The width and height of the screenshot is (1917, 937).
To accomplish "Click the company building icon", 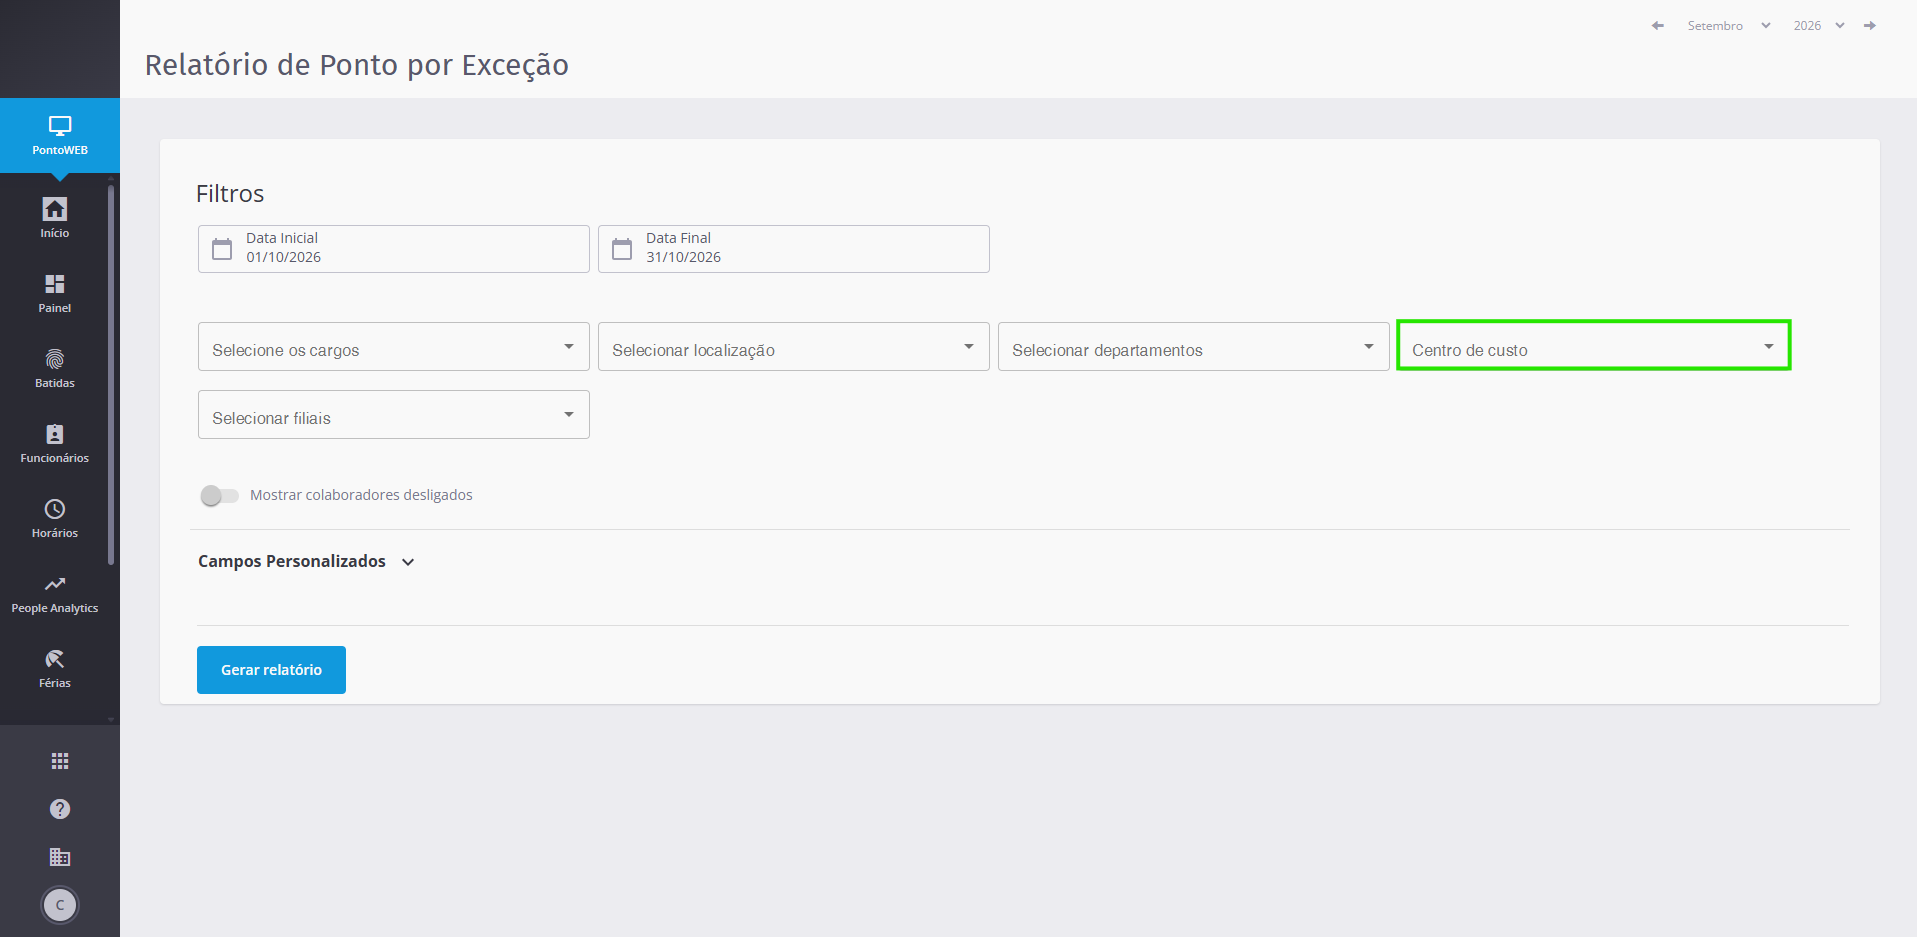I will point(60,857).
